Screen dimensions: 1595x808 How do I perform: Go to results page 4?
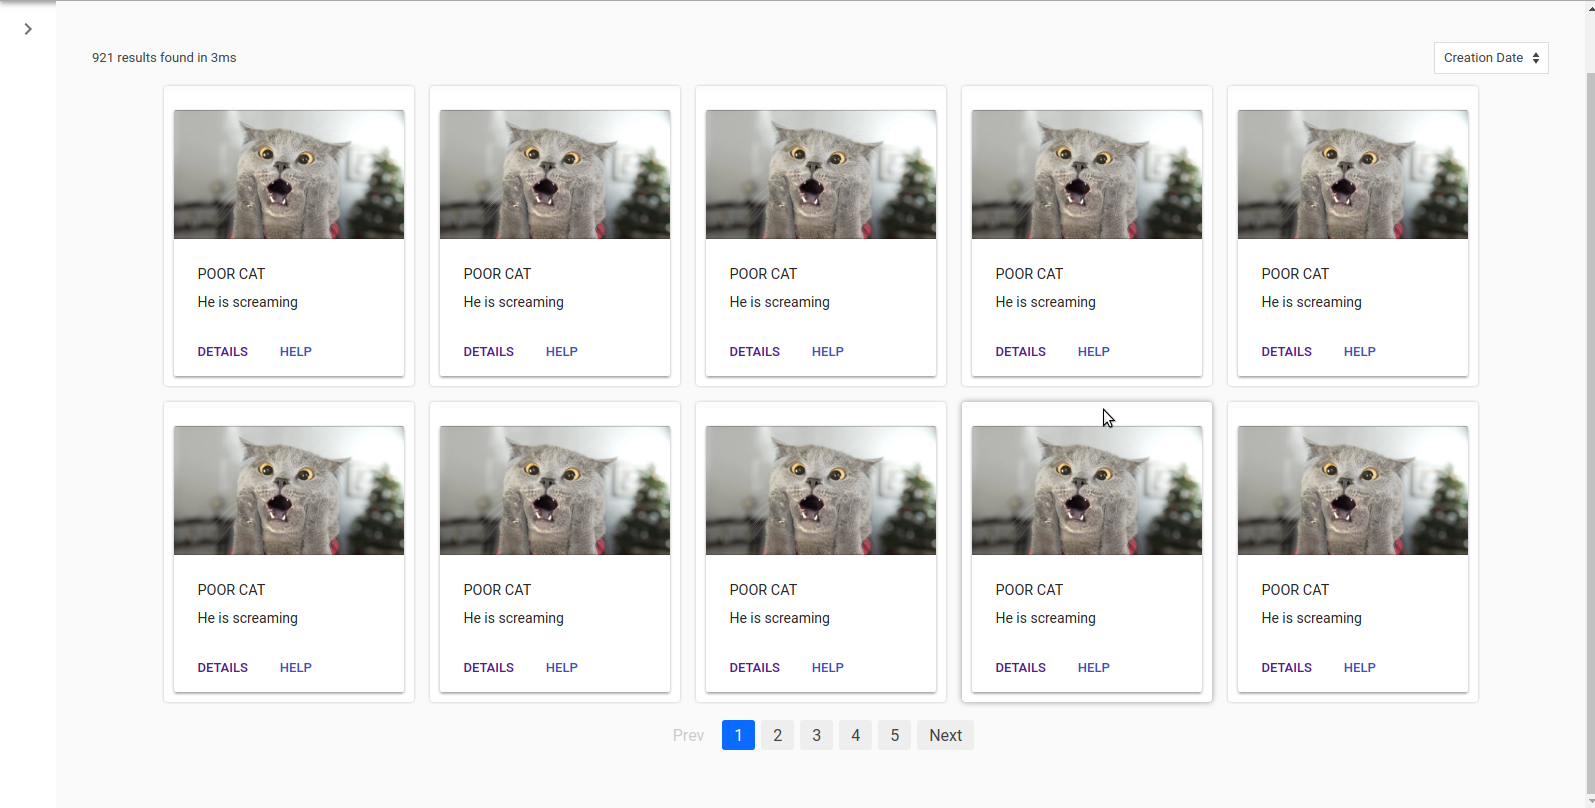click(855, 735)
